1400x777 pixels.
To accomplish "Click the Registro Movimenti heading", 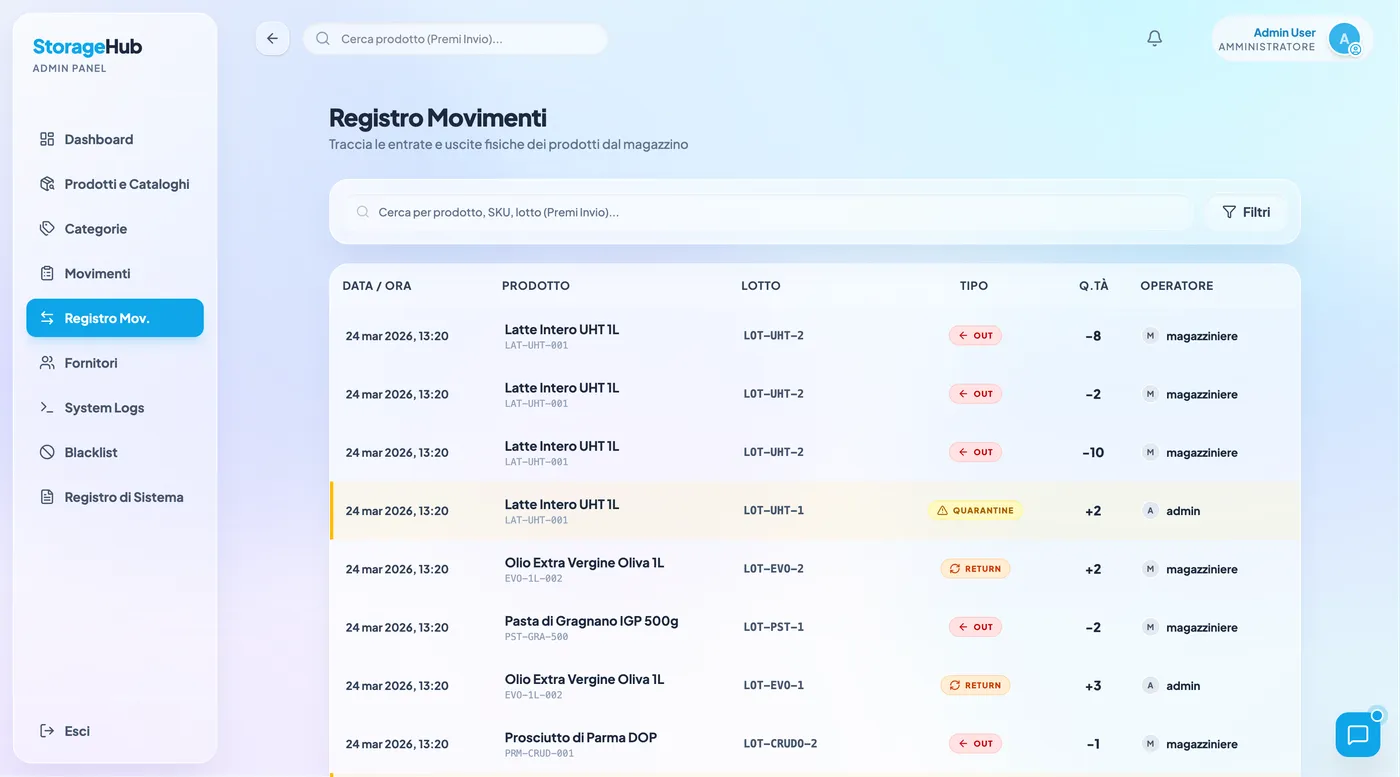I will pos(438,118).
